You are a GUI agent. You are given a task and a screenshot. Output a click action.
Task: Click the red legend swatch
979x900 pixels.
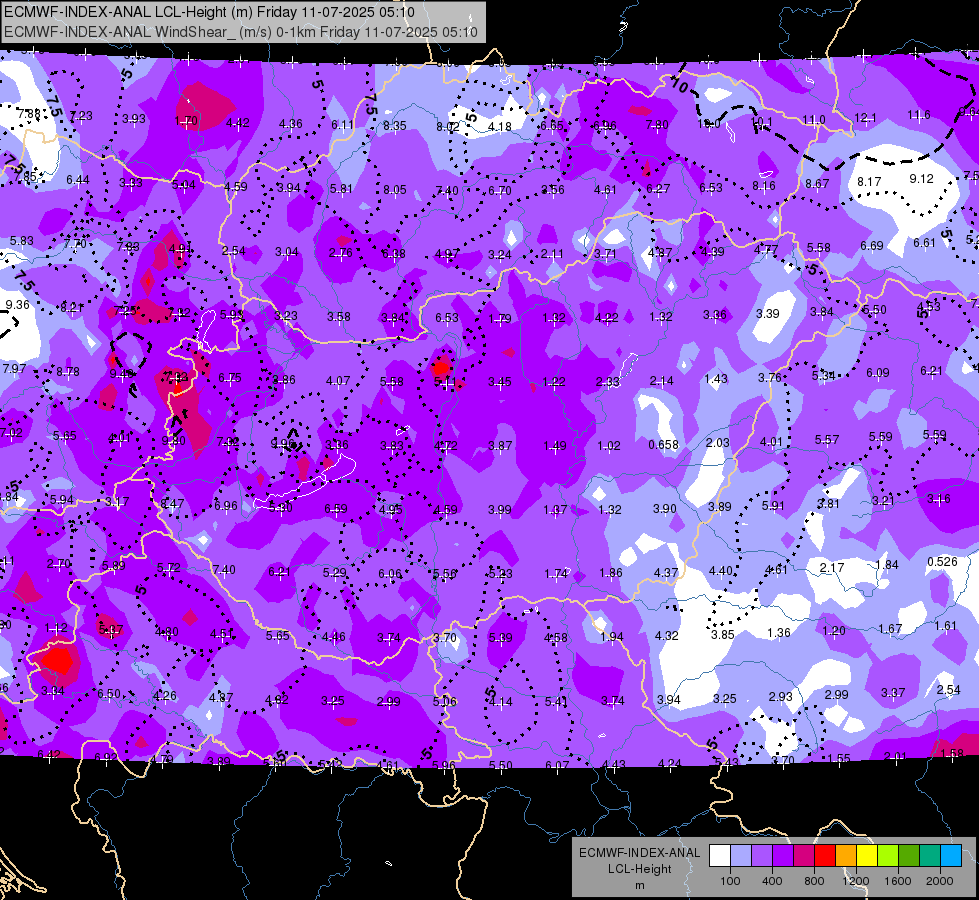(825, 856)
